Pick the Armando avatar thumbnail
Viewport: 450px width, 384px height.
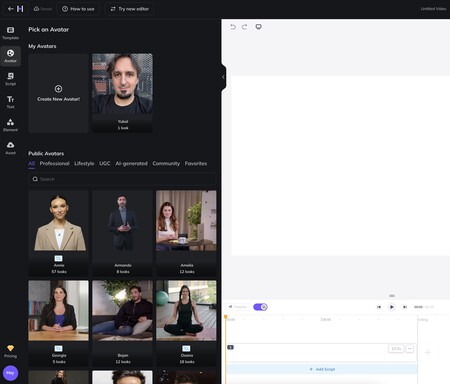point(123,221)
